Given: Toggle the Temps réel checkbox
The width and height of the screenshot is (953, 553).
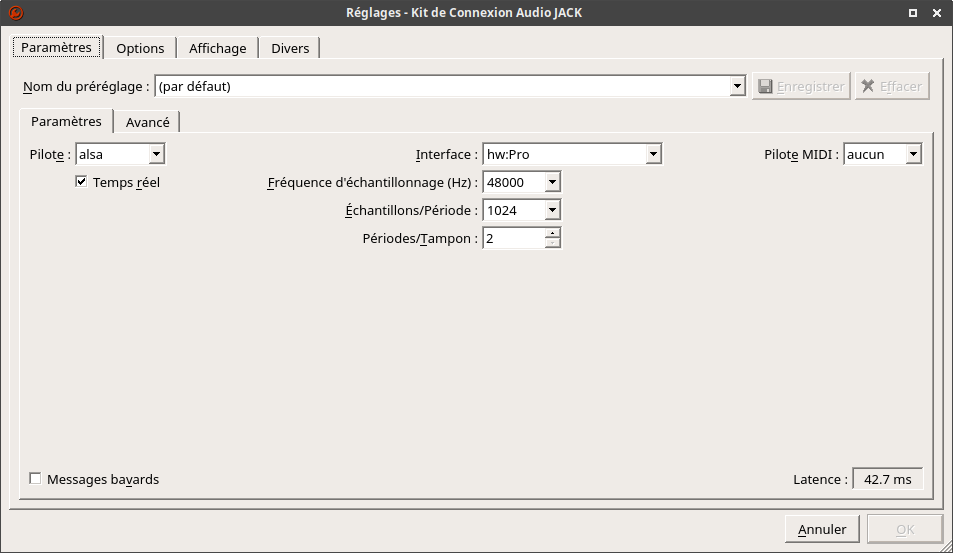Looking at the screenshot, I should pyautogui.click(x=81, y=182).
